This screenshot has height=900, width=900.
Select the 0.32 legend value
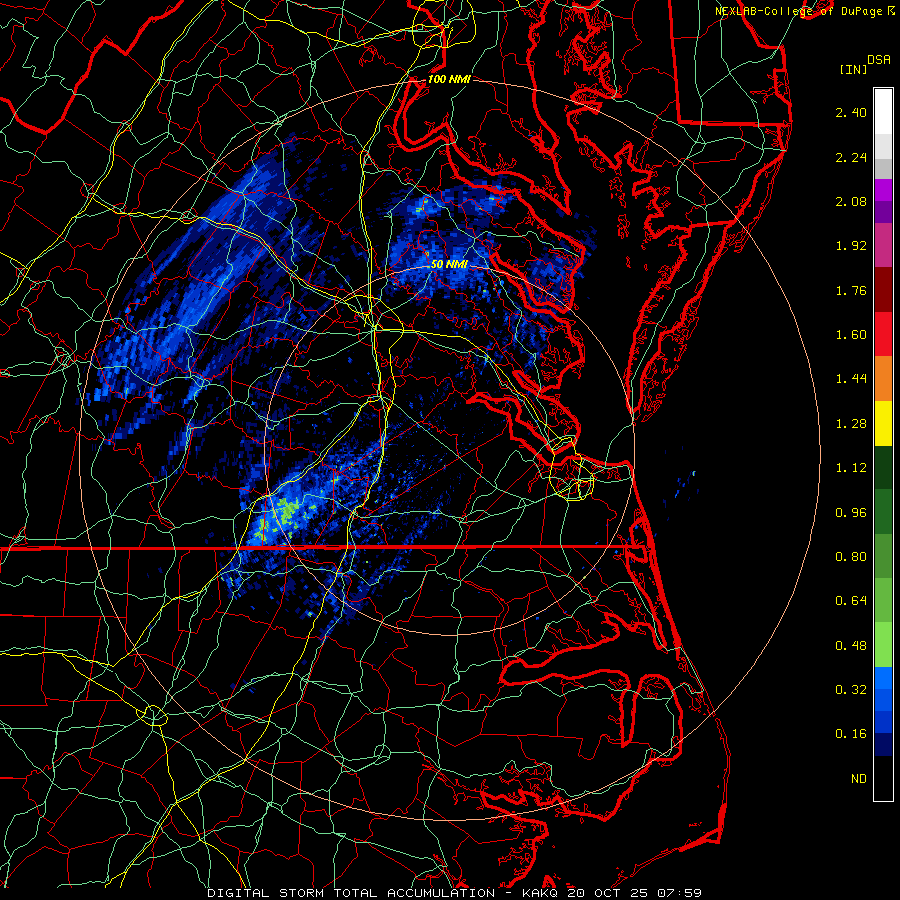tap(851, 690)
